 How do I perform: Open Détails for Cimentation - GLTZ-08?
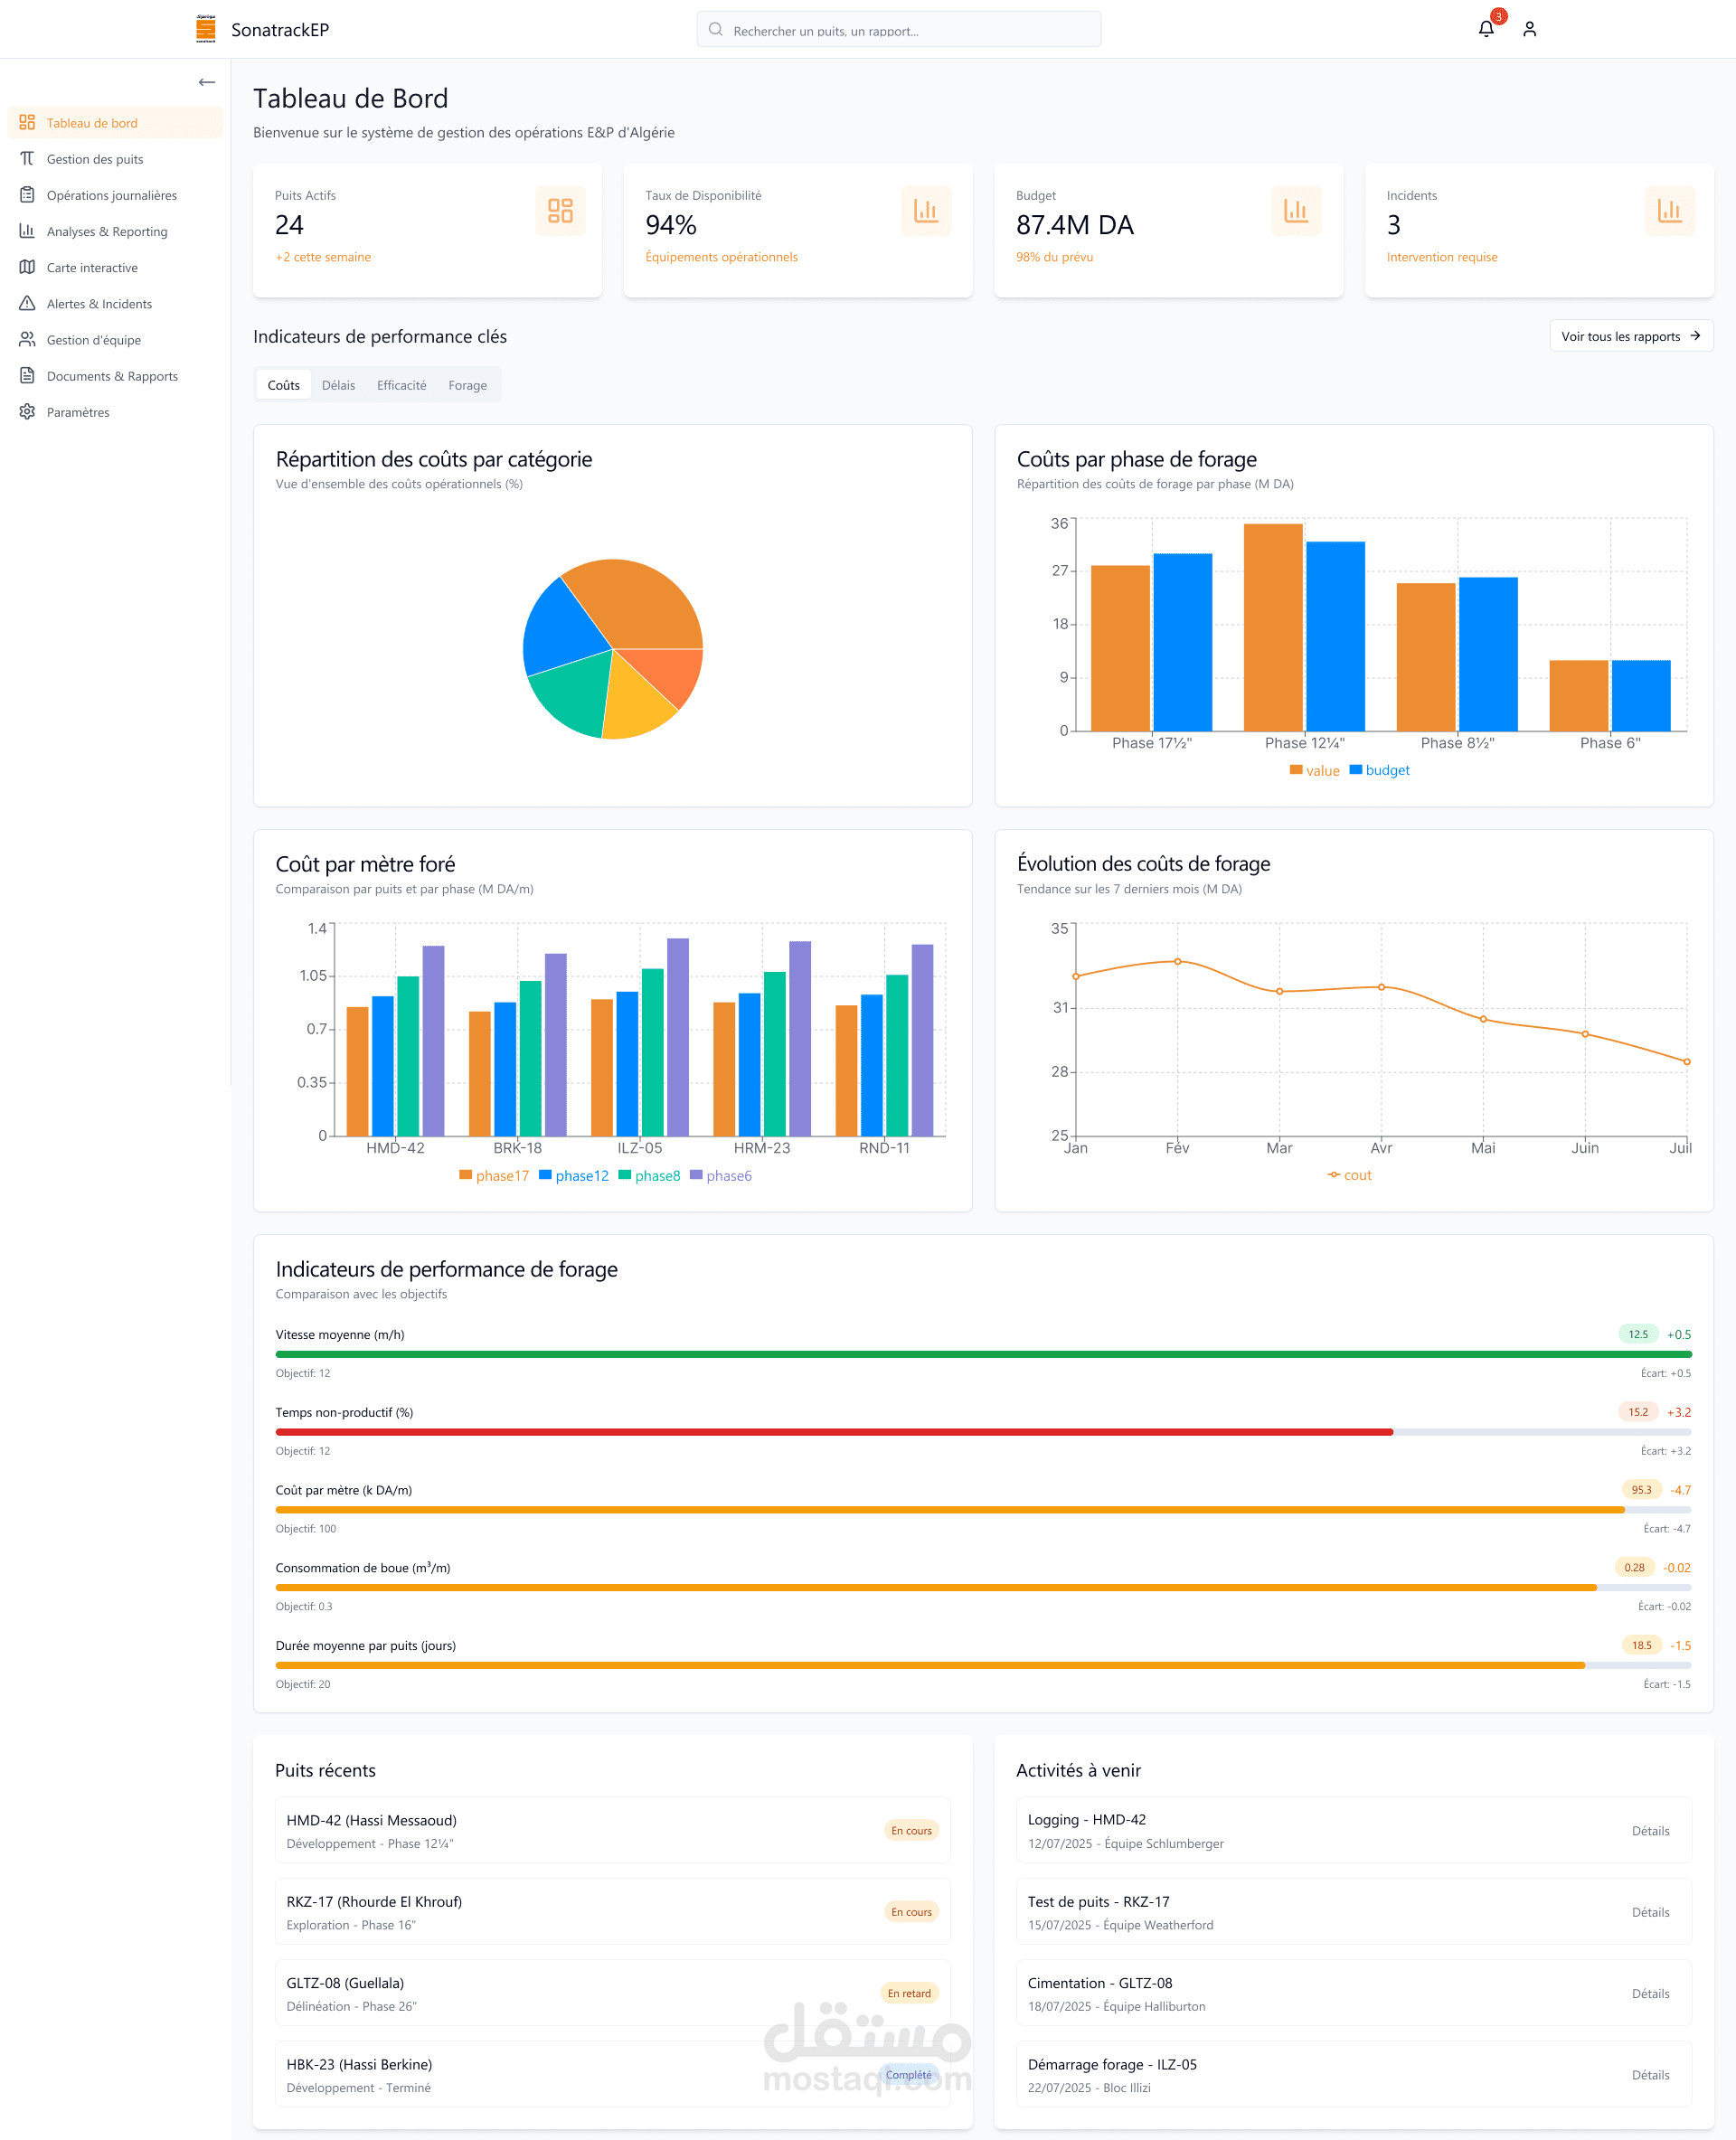pyautogui.click(x=1650, y=1994)
